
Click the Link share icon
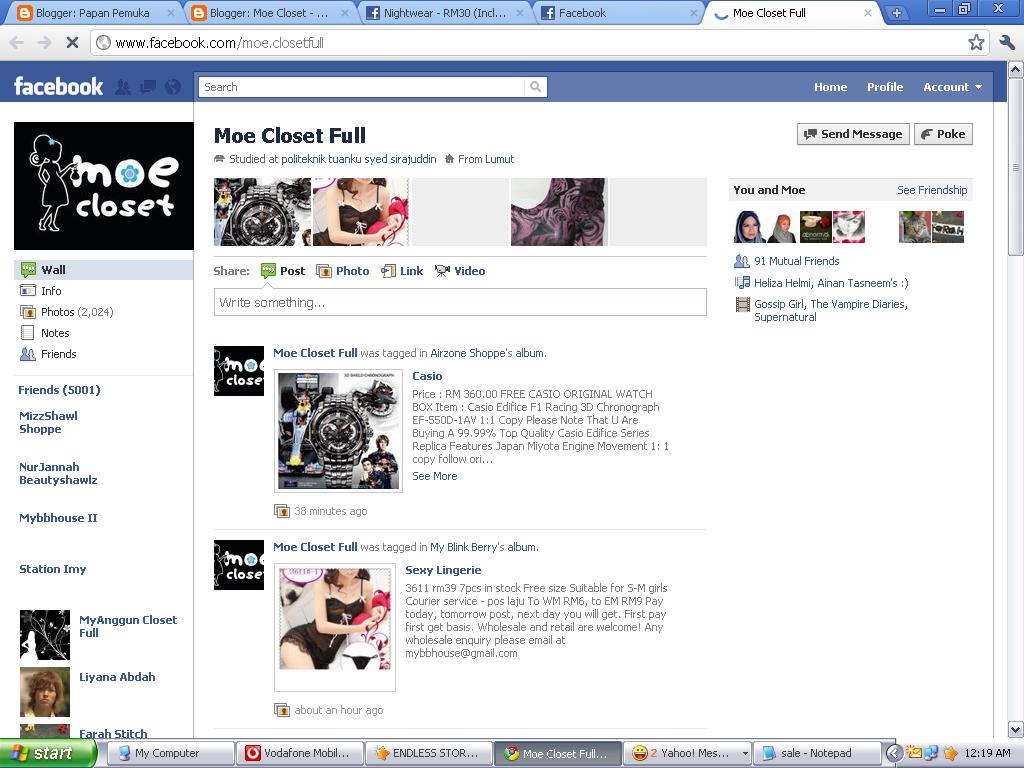coord(389,271)
